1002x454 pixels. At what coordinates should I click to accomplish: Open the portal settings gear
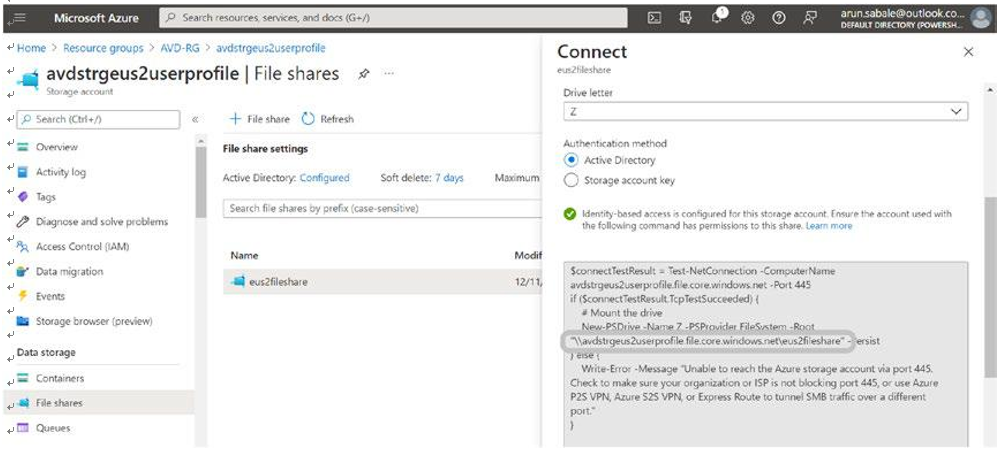click(748, 18)
